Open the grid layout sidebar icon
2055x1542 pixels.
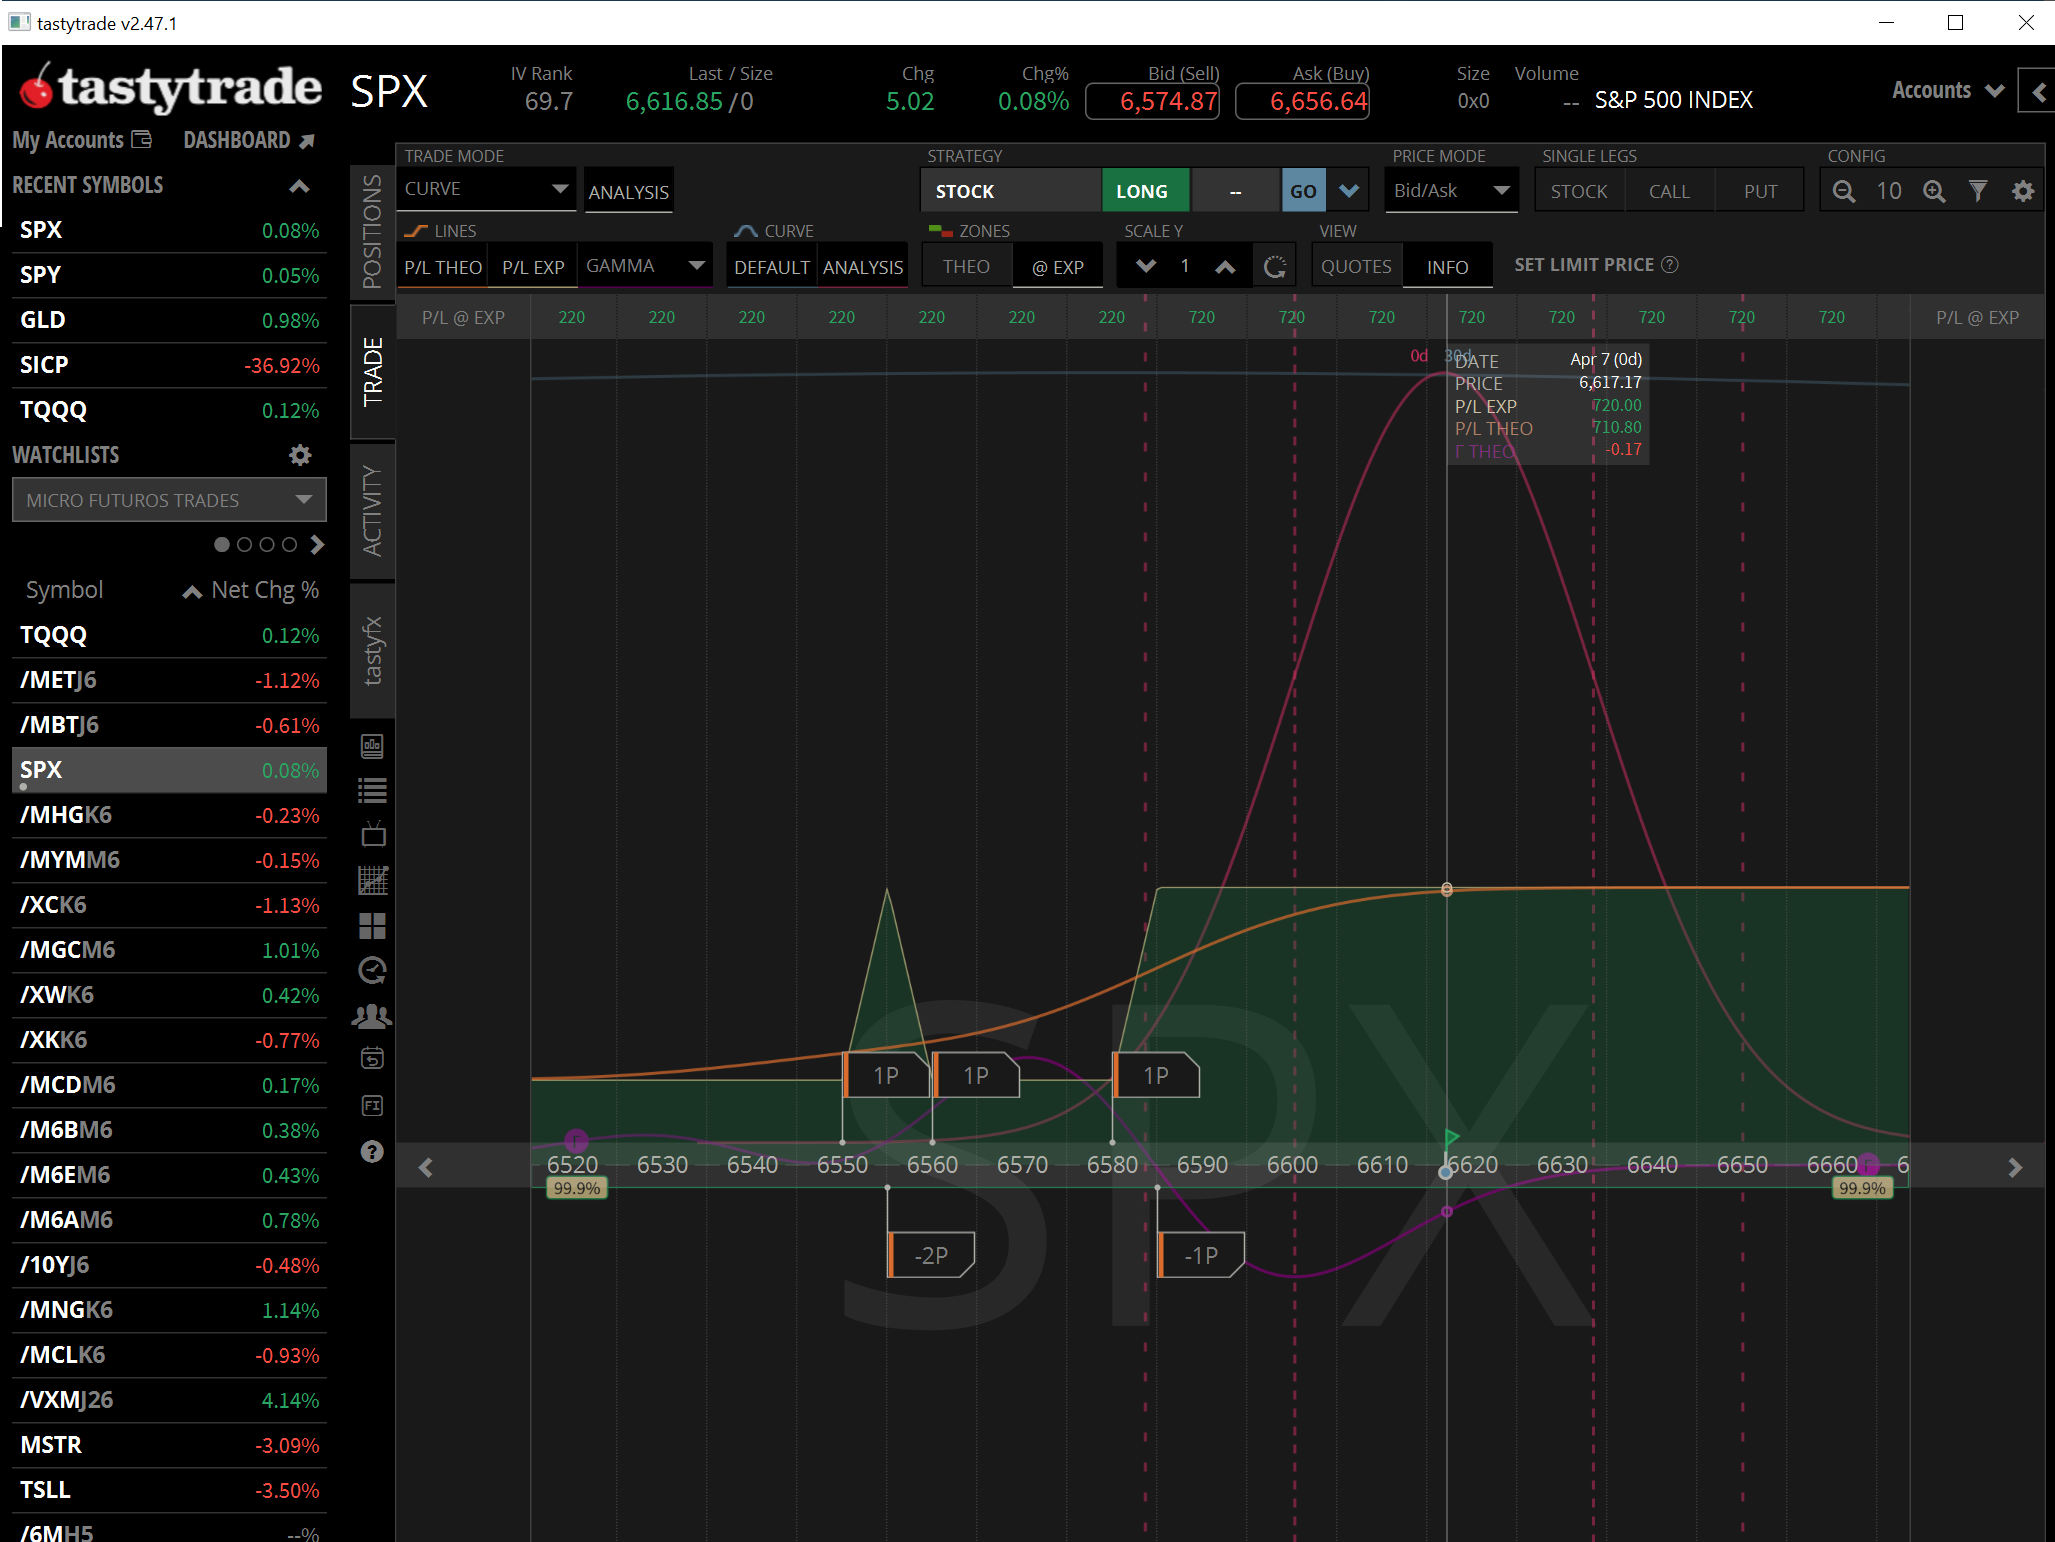tap(372, 926)
